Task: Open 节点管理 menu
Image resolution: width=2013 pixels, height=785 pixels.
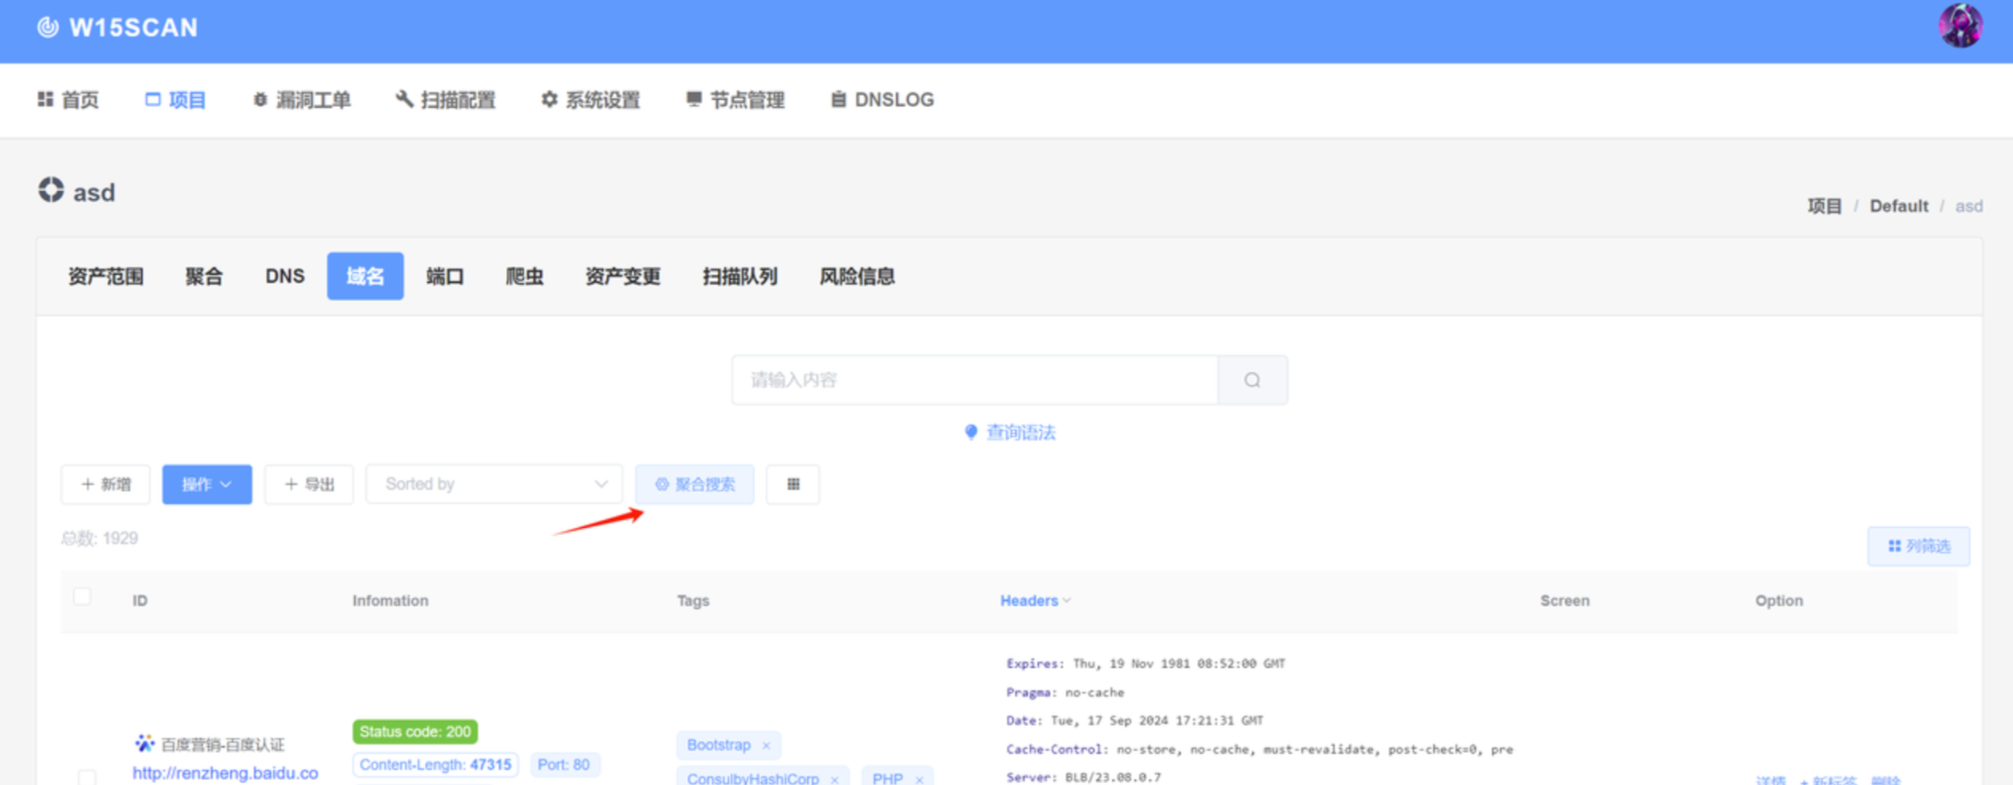Action: tap(735, 100)
